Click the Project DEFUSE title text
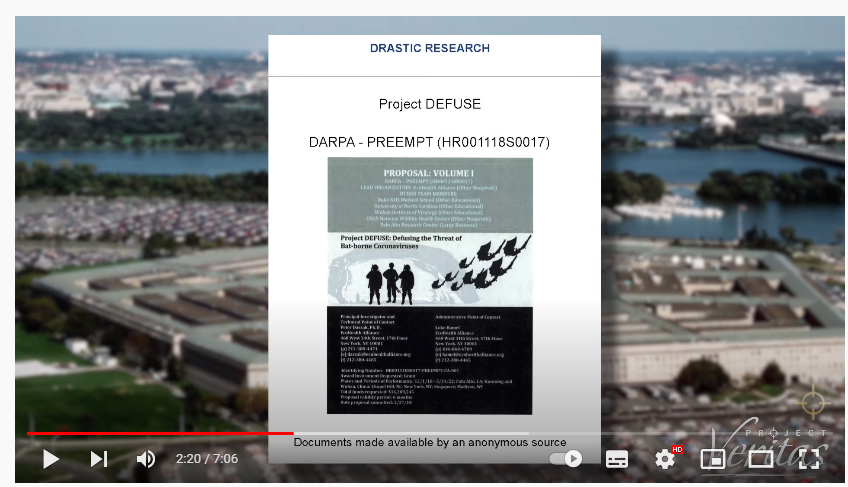This screenshot has width=848, height=487. [430, 104]
